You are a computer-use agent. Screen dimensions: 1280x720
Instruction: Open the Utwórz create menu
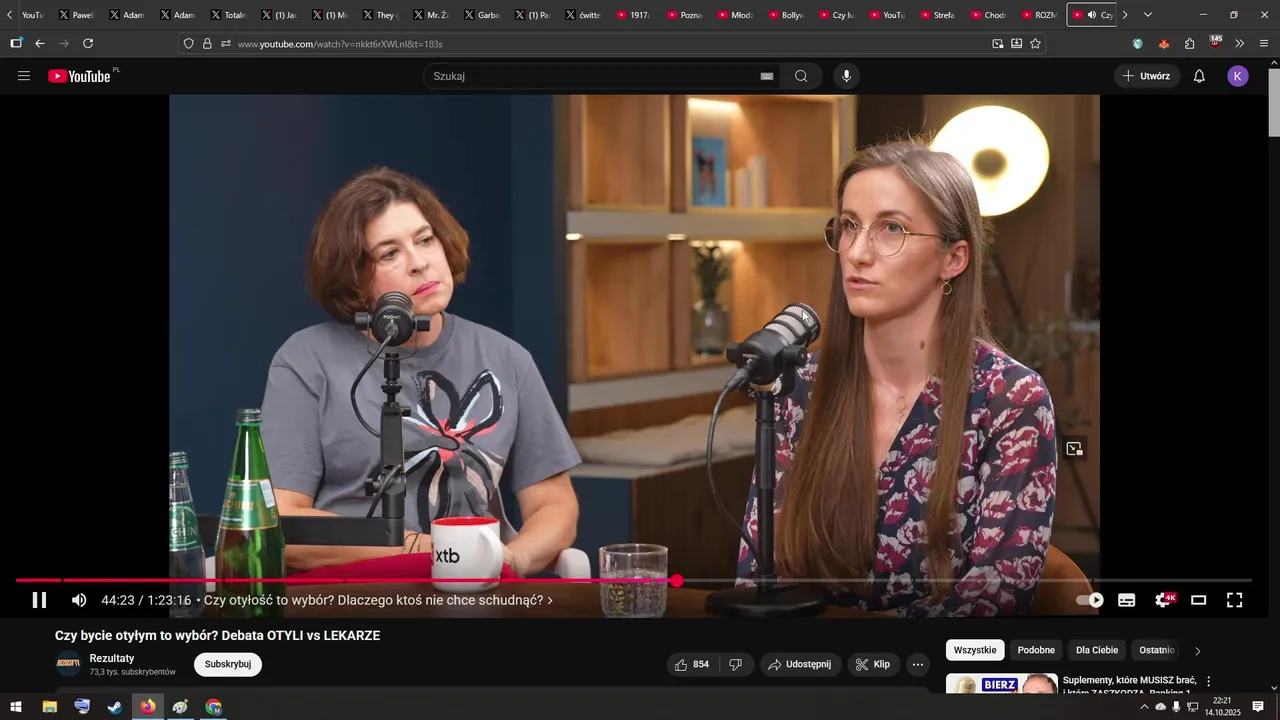tap(1147, 76)
